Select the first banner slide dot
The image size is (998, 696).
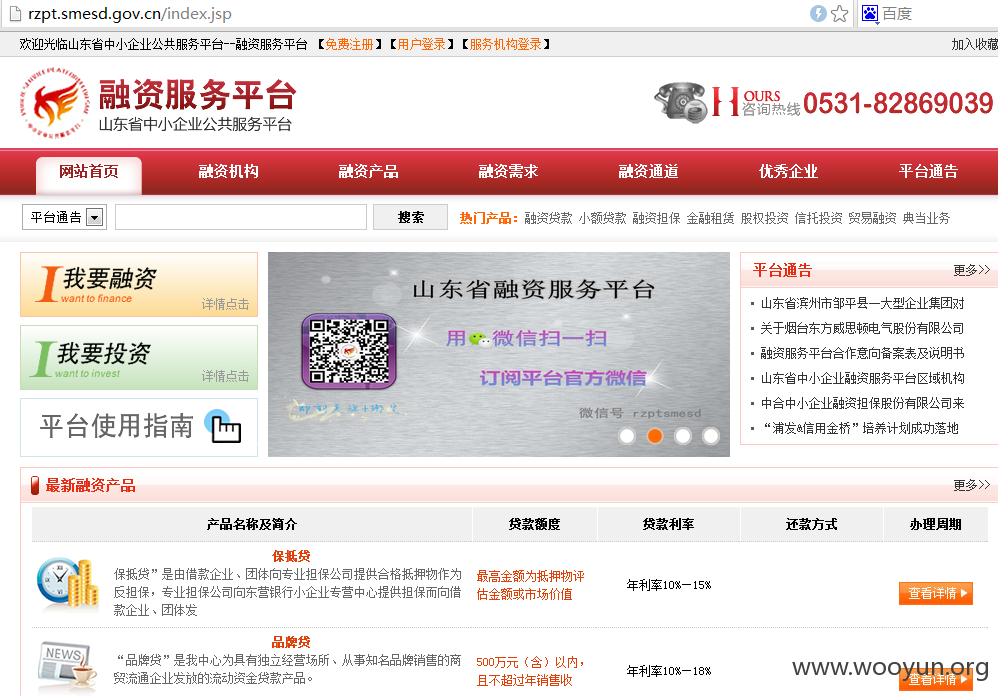click(627, 436)
